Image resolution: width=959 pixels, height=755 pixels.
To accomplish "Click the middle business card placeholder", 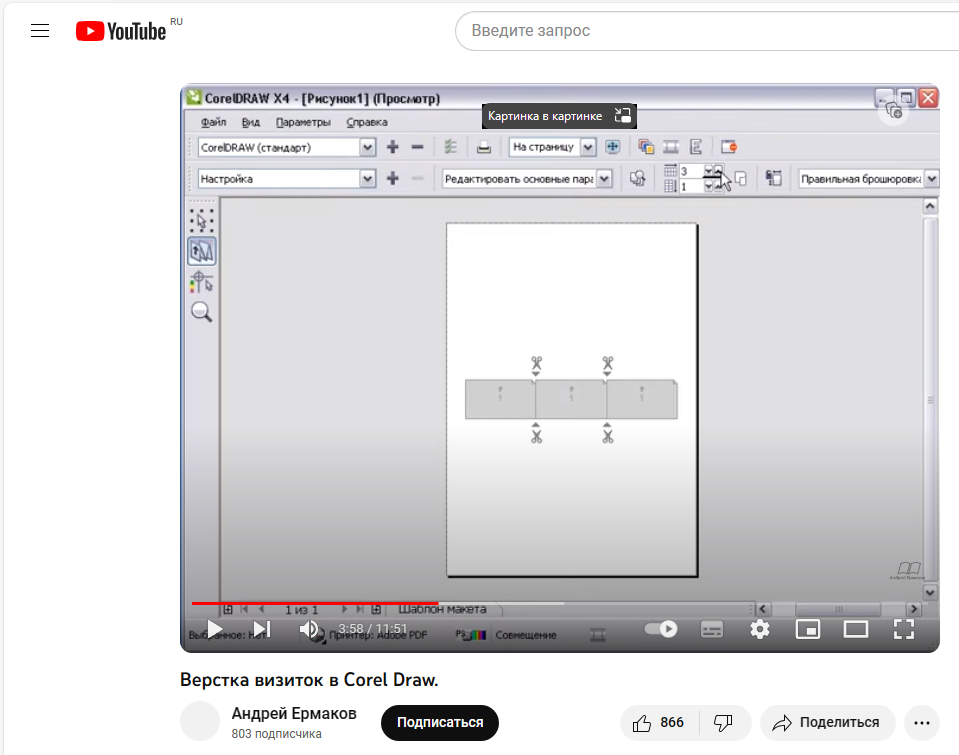I will tap(571, 399).
